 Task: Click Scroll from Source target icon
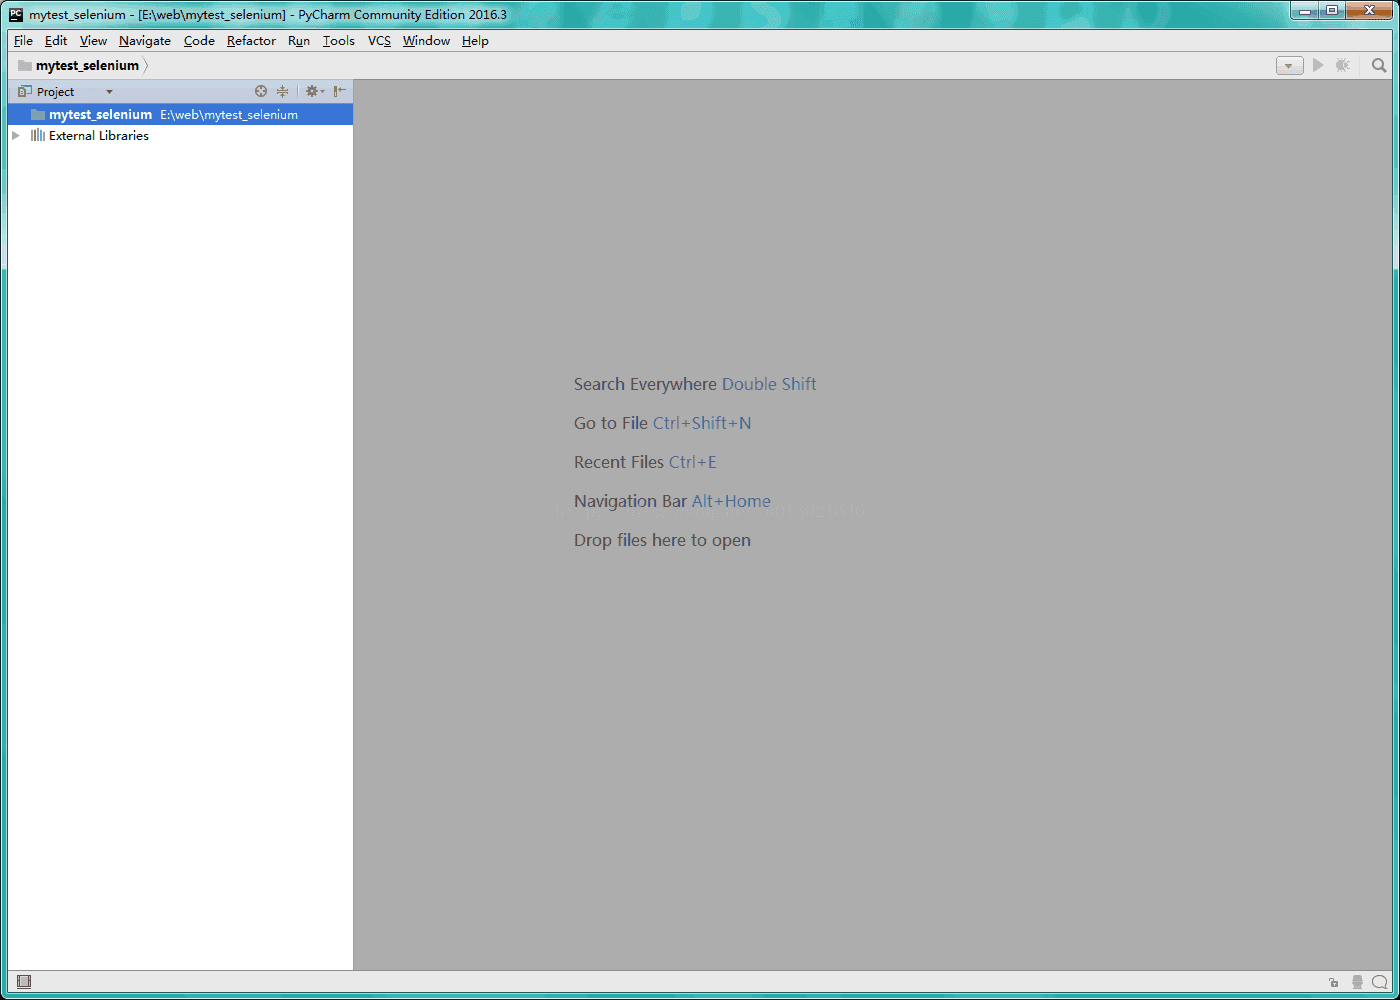point(261,91)
